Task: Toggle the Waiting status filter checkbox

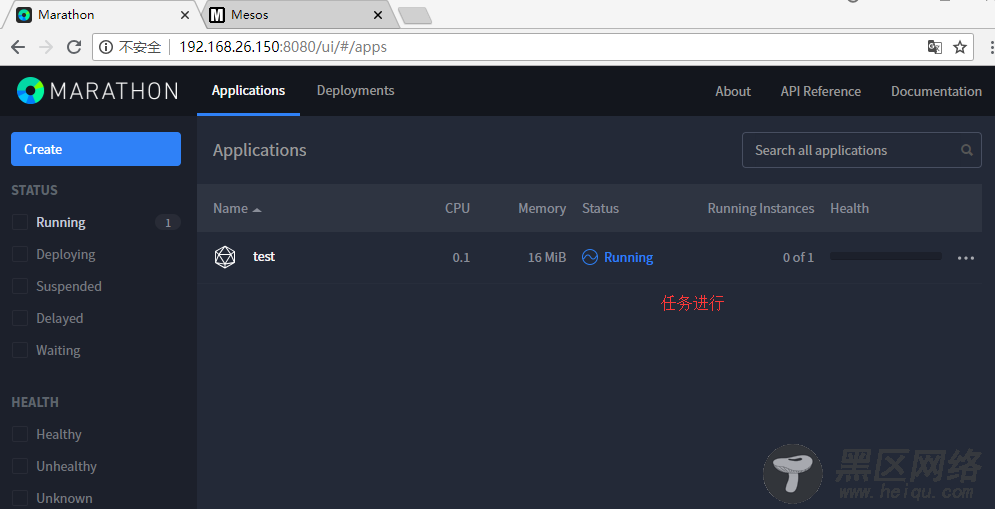Action: coord(20,350)
